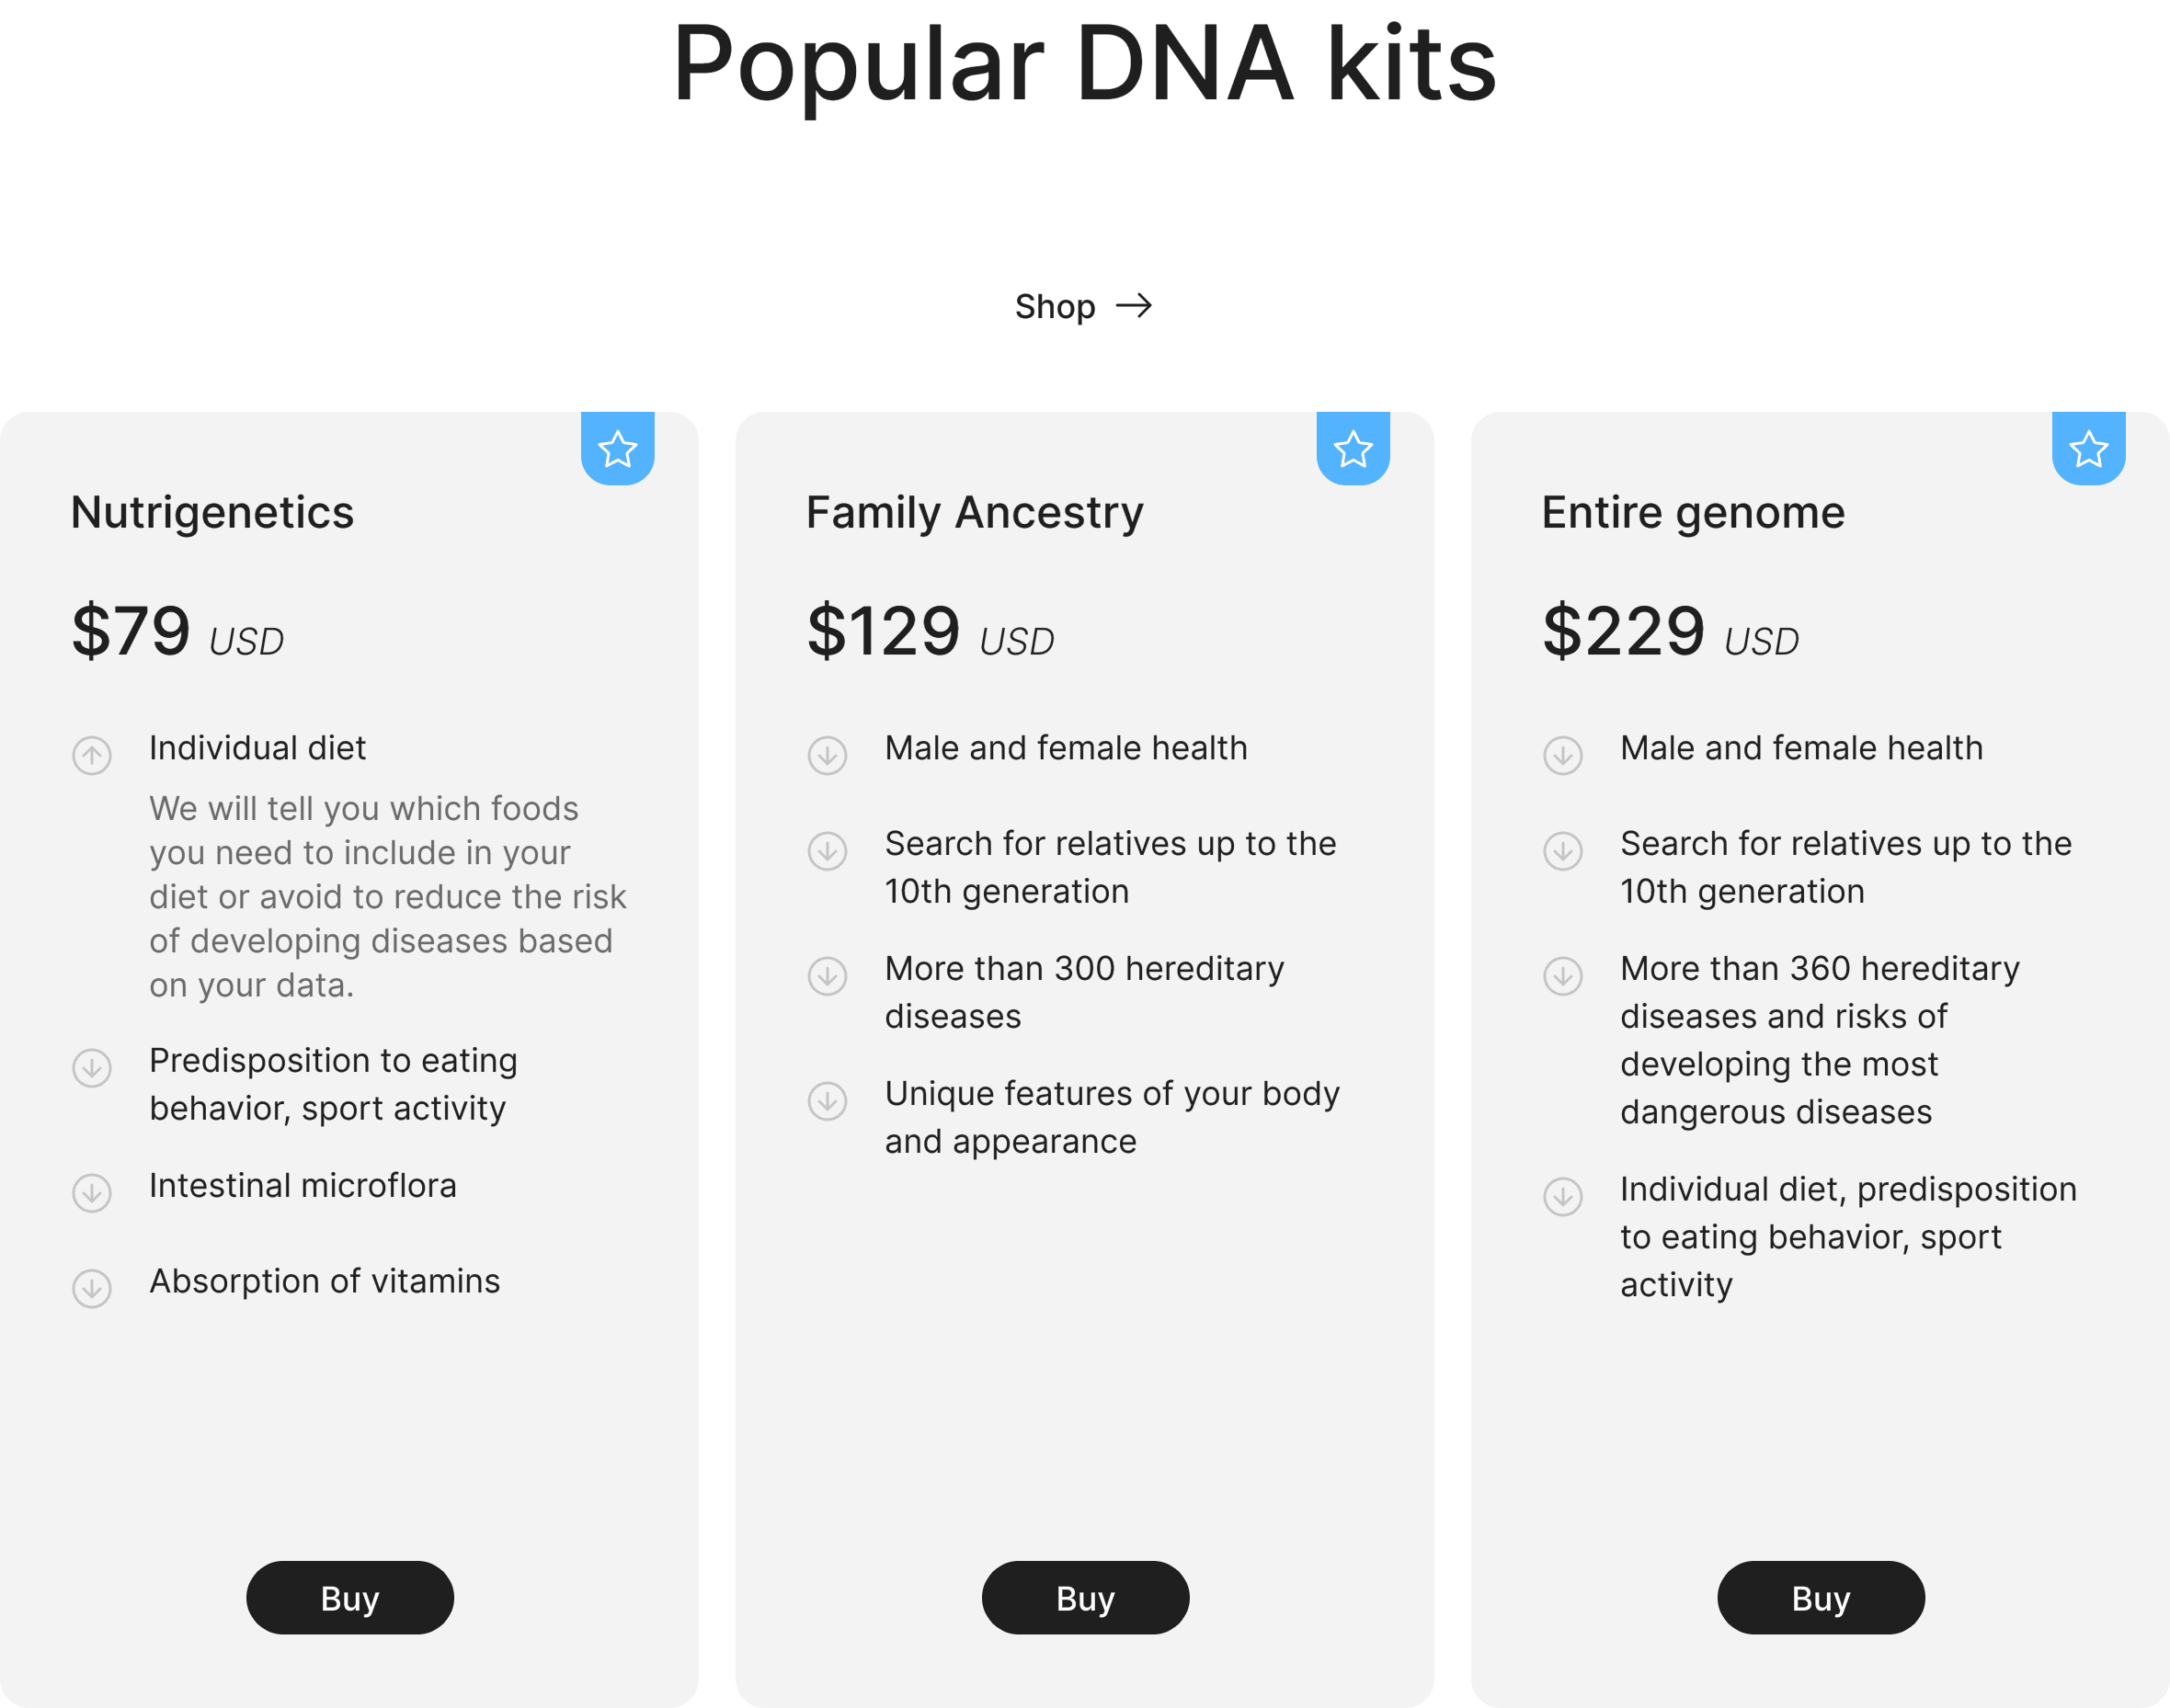Image resolution: width=2170 pixels, height=1708 pixels.
Task: Open the Shop link
Action: click(x=1055, y=306)
